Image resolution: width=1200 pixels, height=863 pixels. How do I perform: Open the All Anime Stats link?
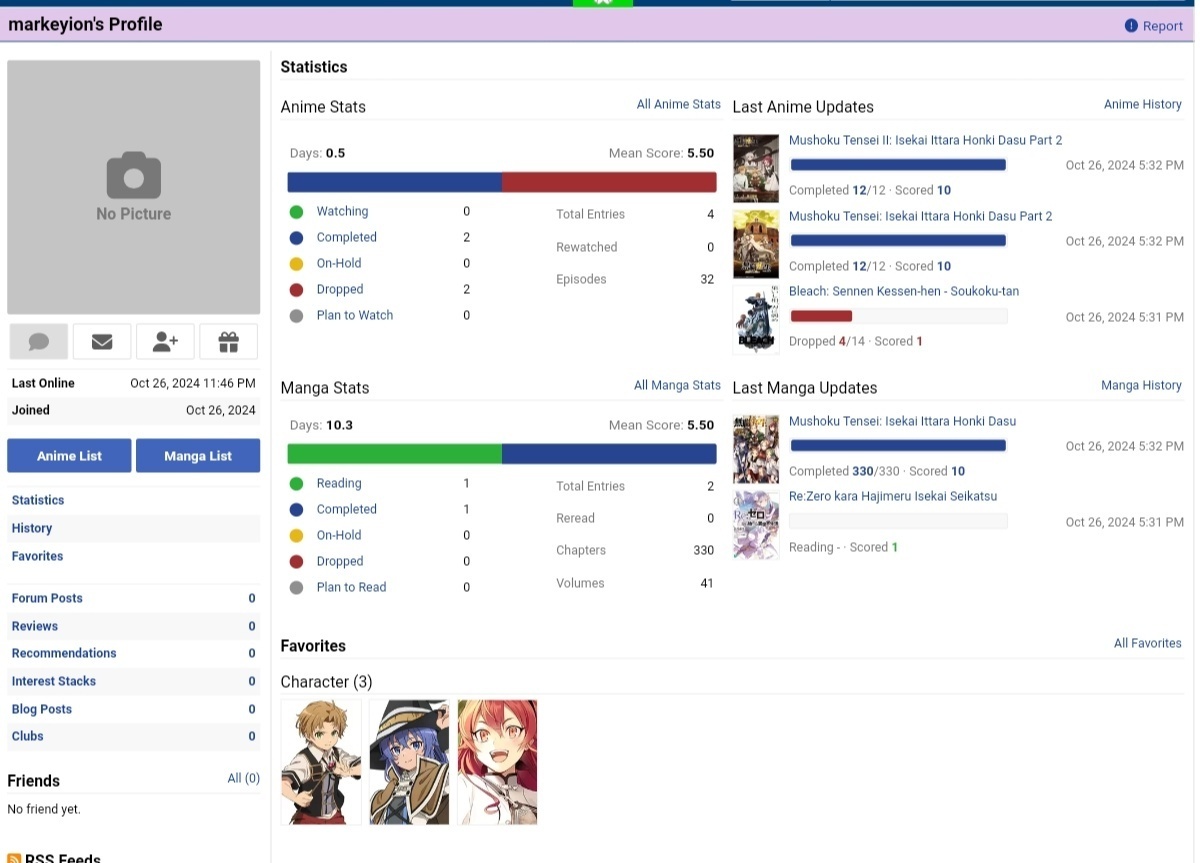point(678,104)
